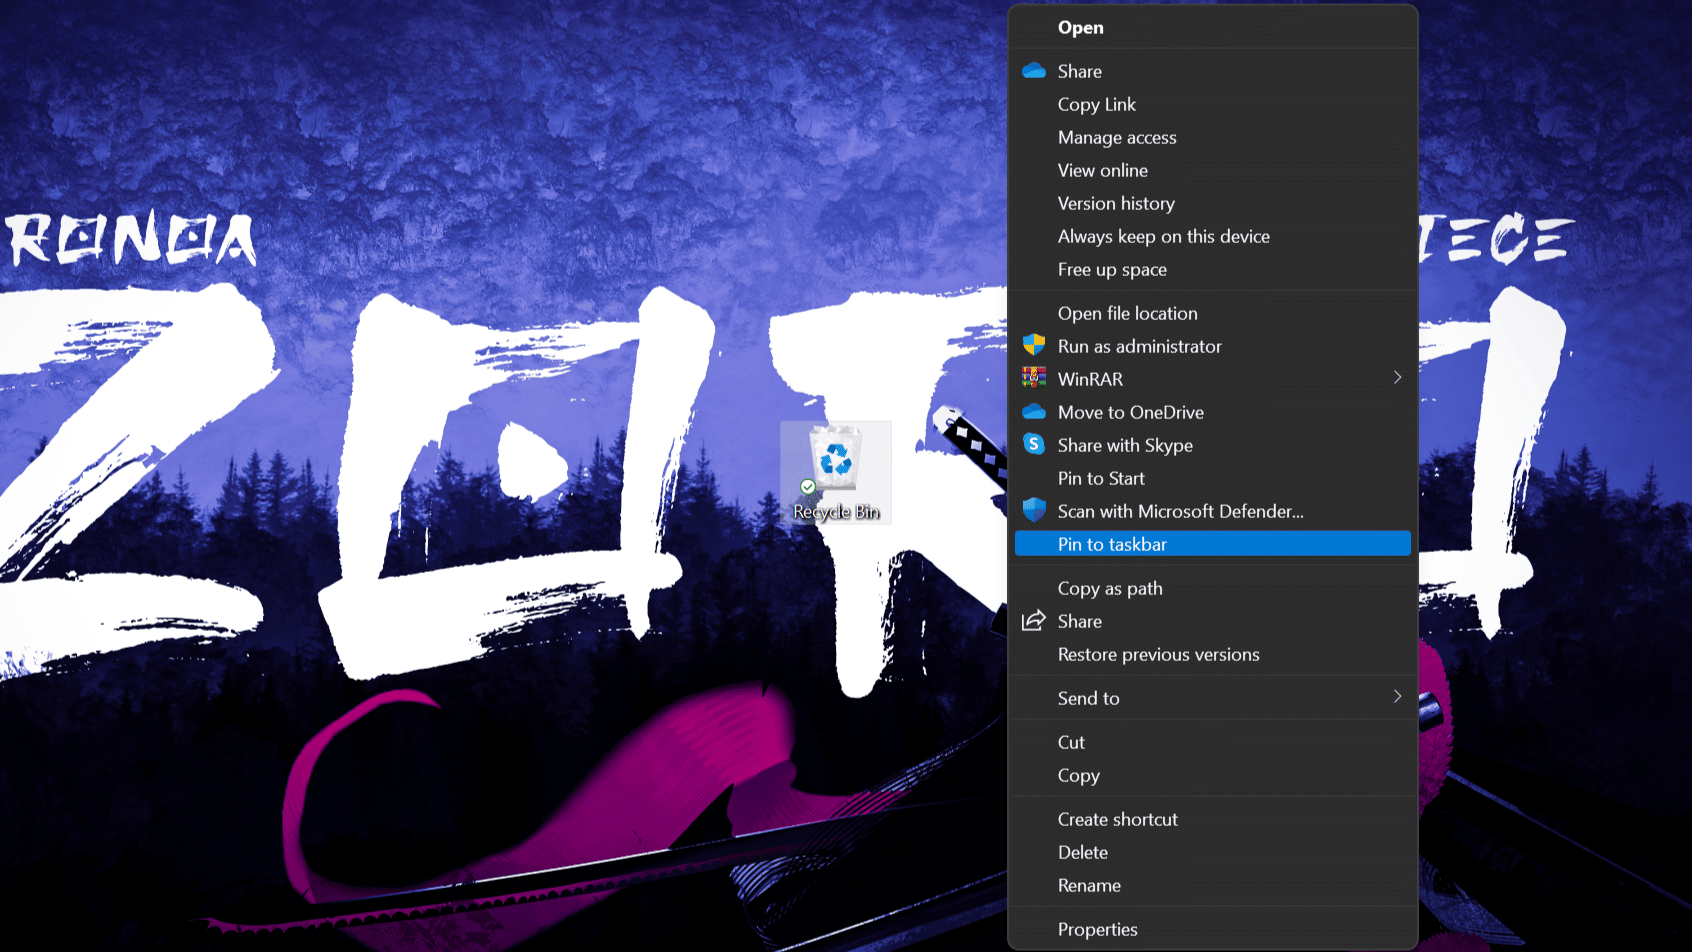Open Manage access option
The width and height of the screenshot is (1692, 952).
(1116, 137)
